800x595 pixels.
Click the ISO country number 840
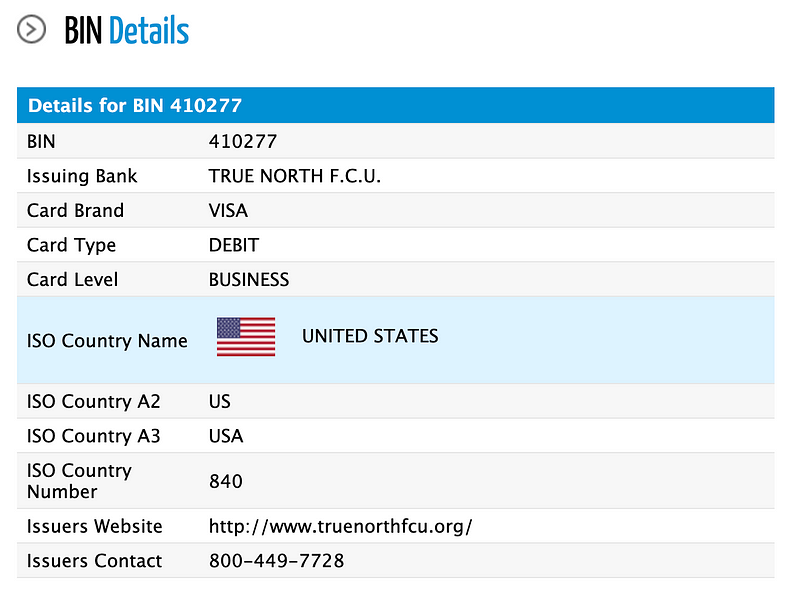point(226,481)
